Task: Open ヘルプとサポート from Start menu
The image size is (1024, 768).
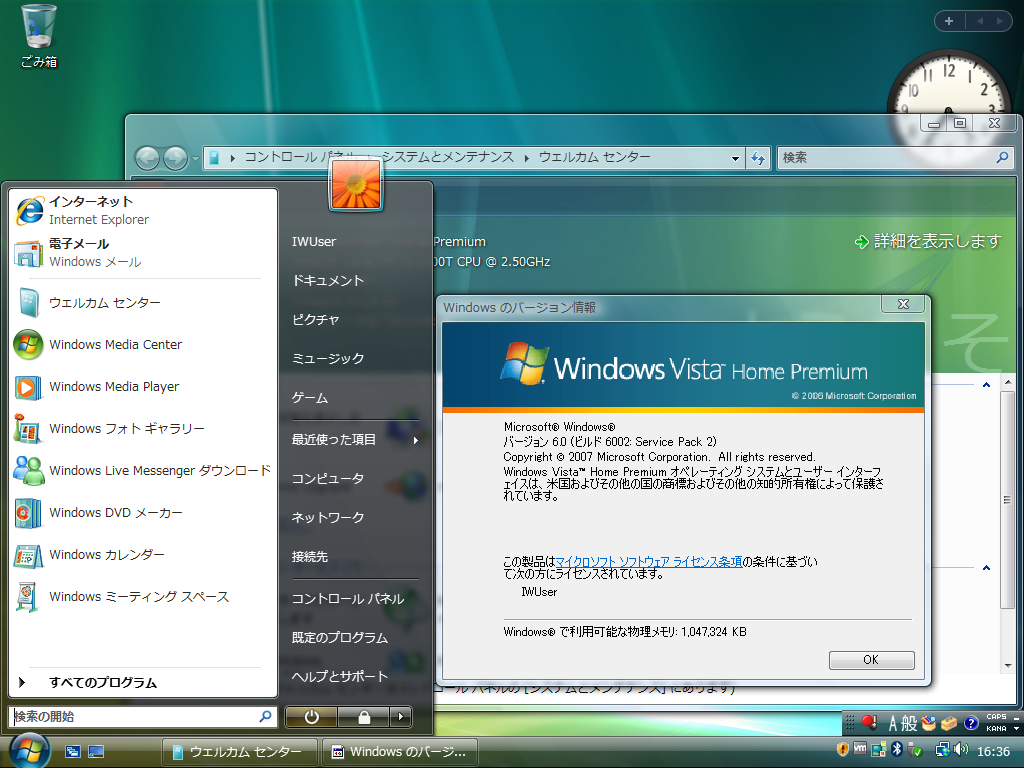Action: pyautogui.click(x=356, y=677)
